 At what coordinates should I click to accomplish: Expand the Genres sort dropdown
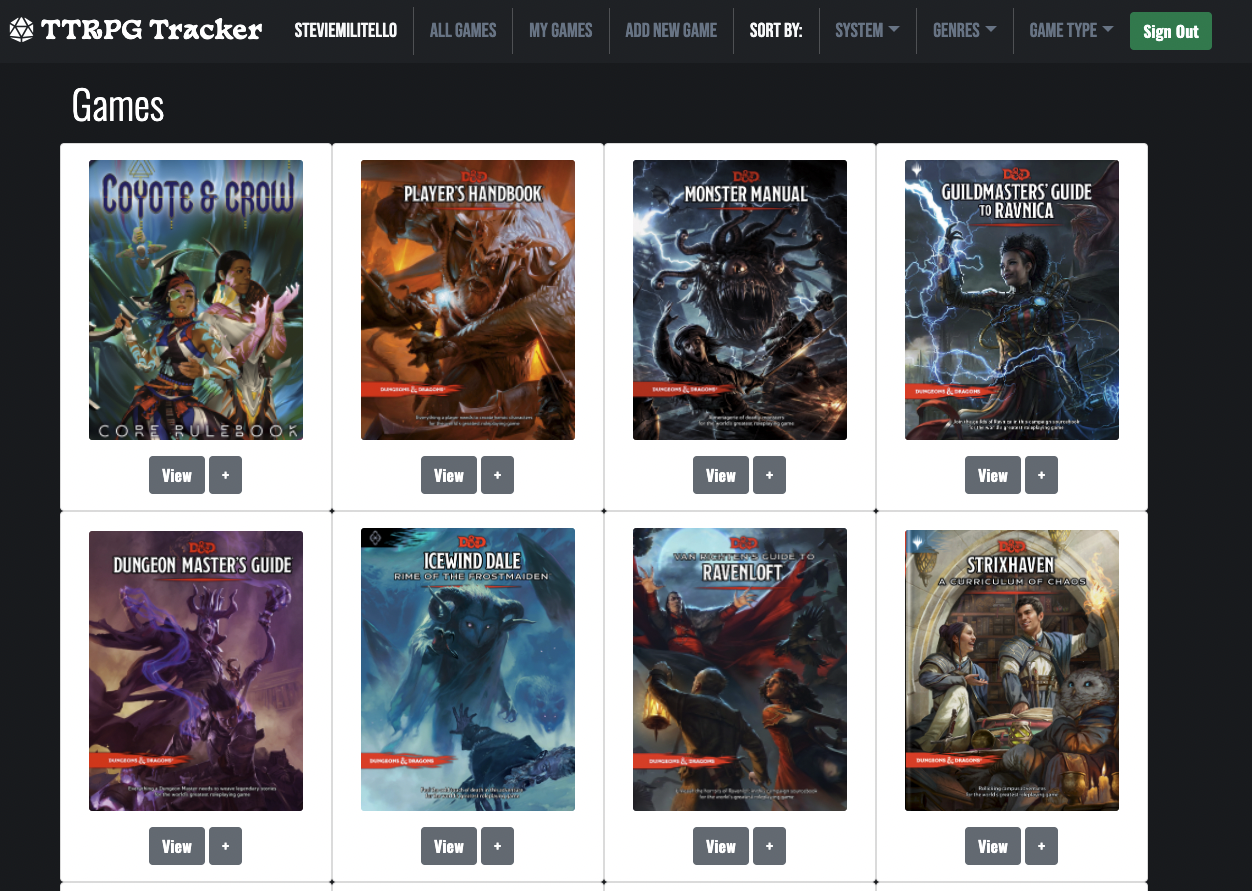click(x=964, y=30)
